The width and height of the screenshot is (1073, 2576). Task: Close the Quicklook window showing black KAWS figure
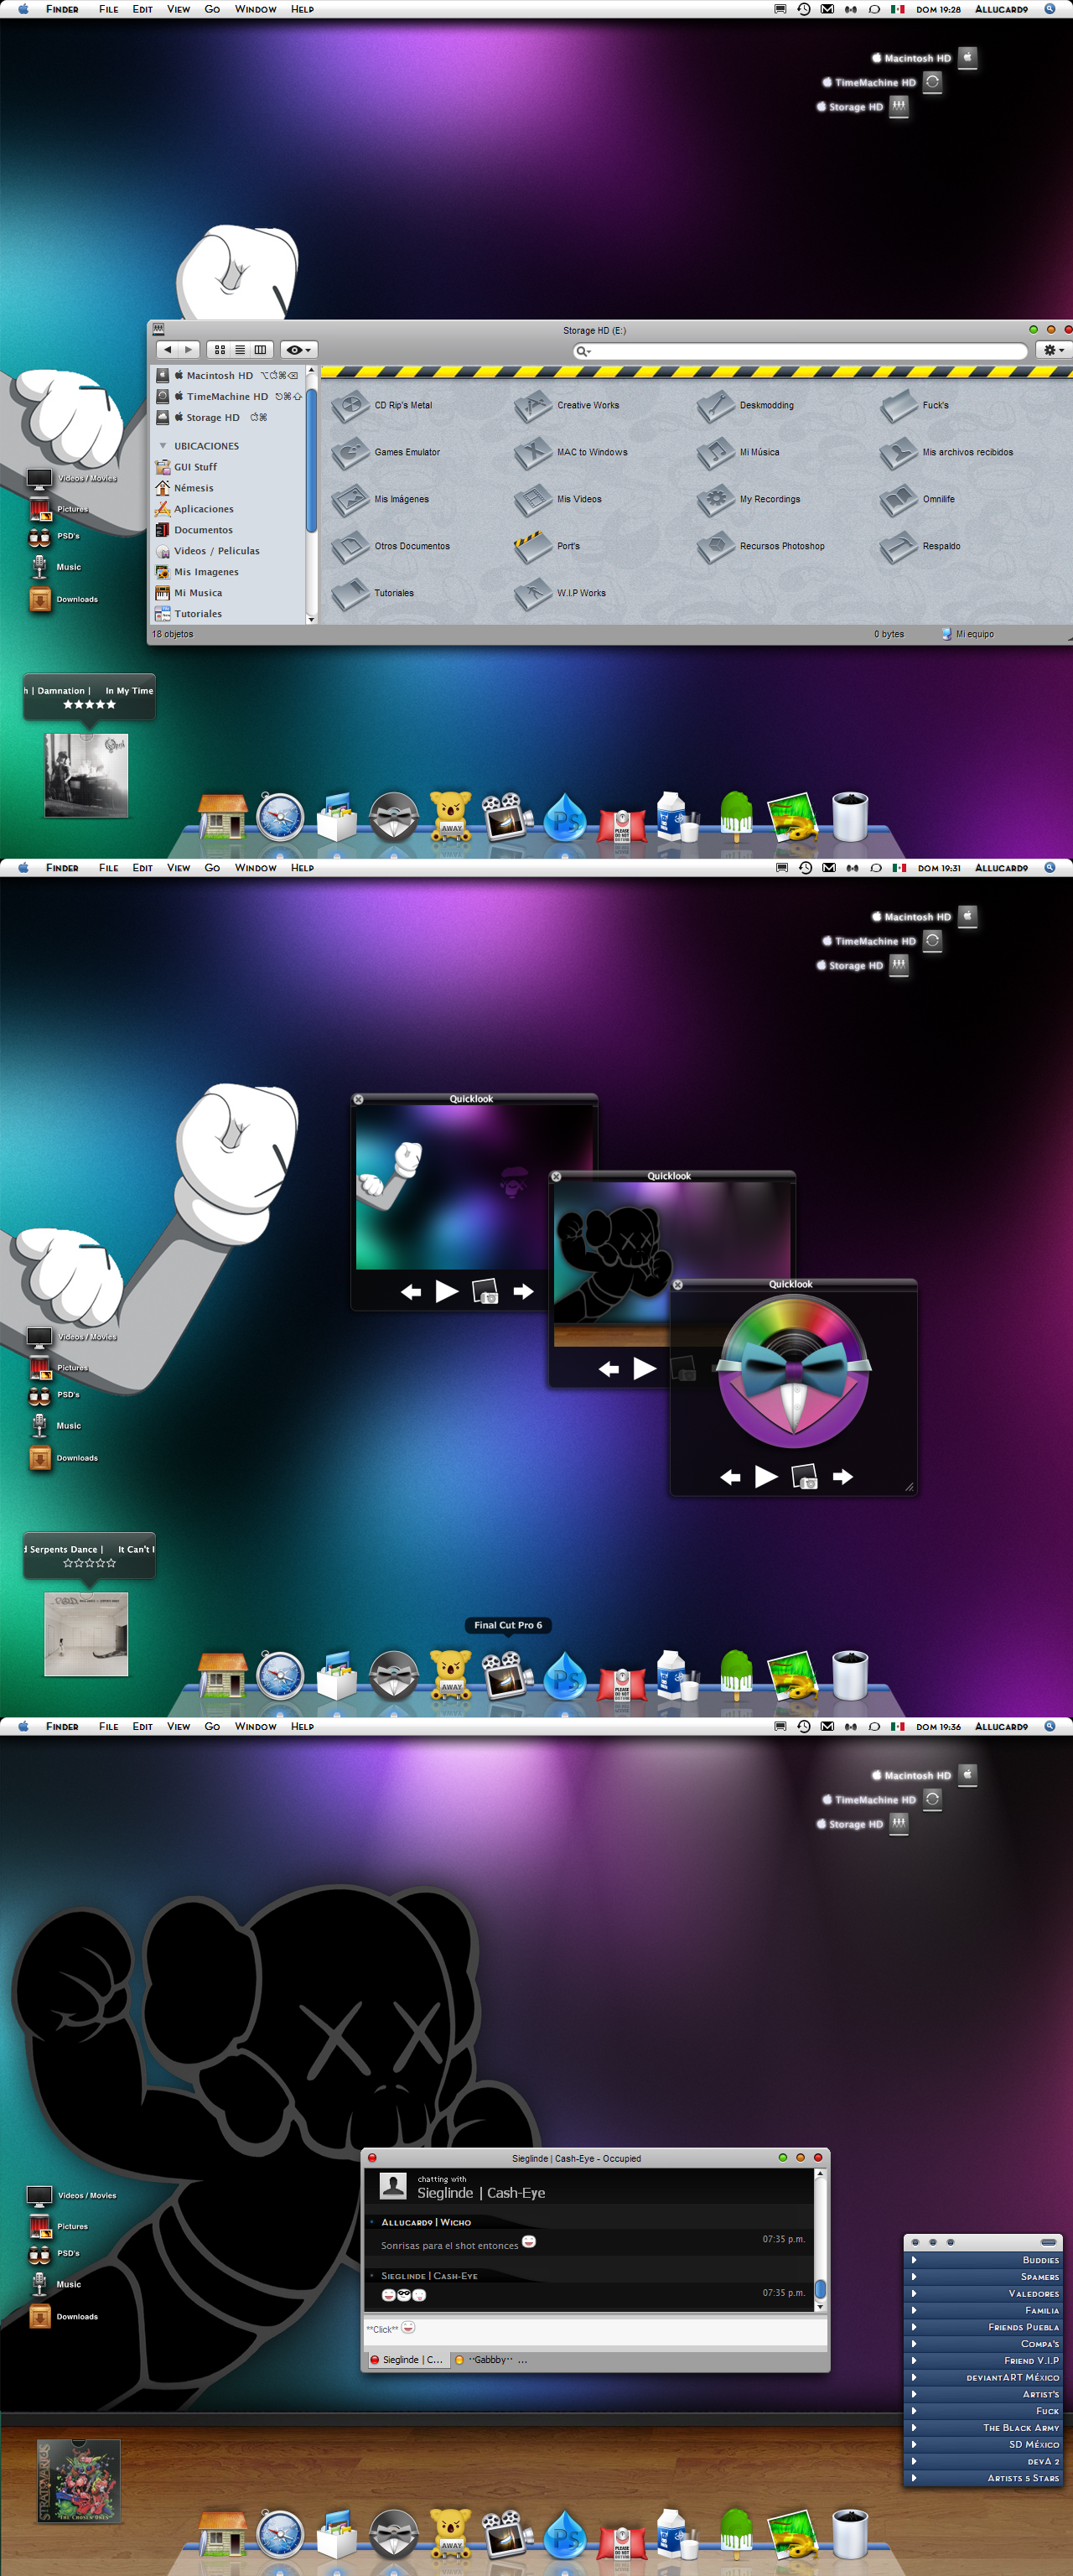coord(557,1177)
